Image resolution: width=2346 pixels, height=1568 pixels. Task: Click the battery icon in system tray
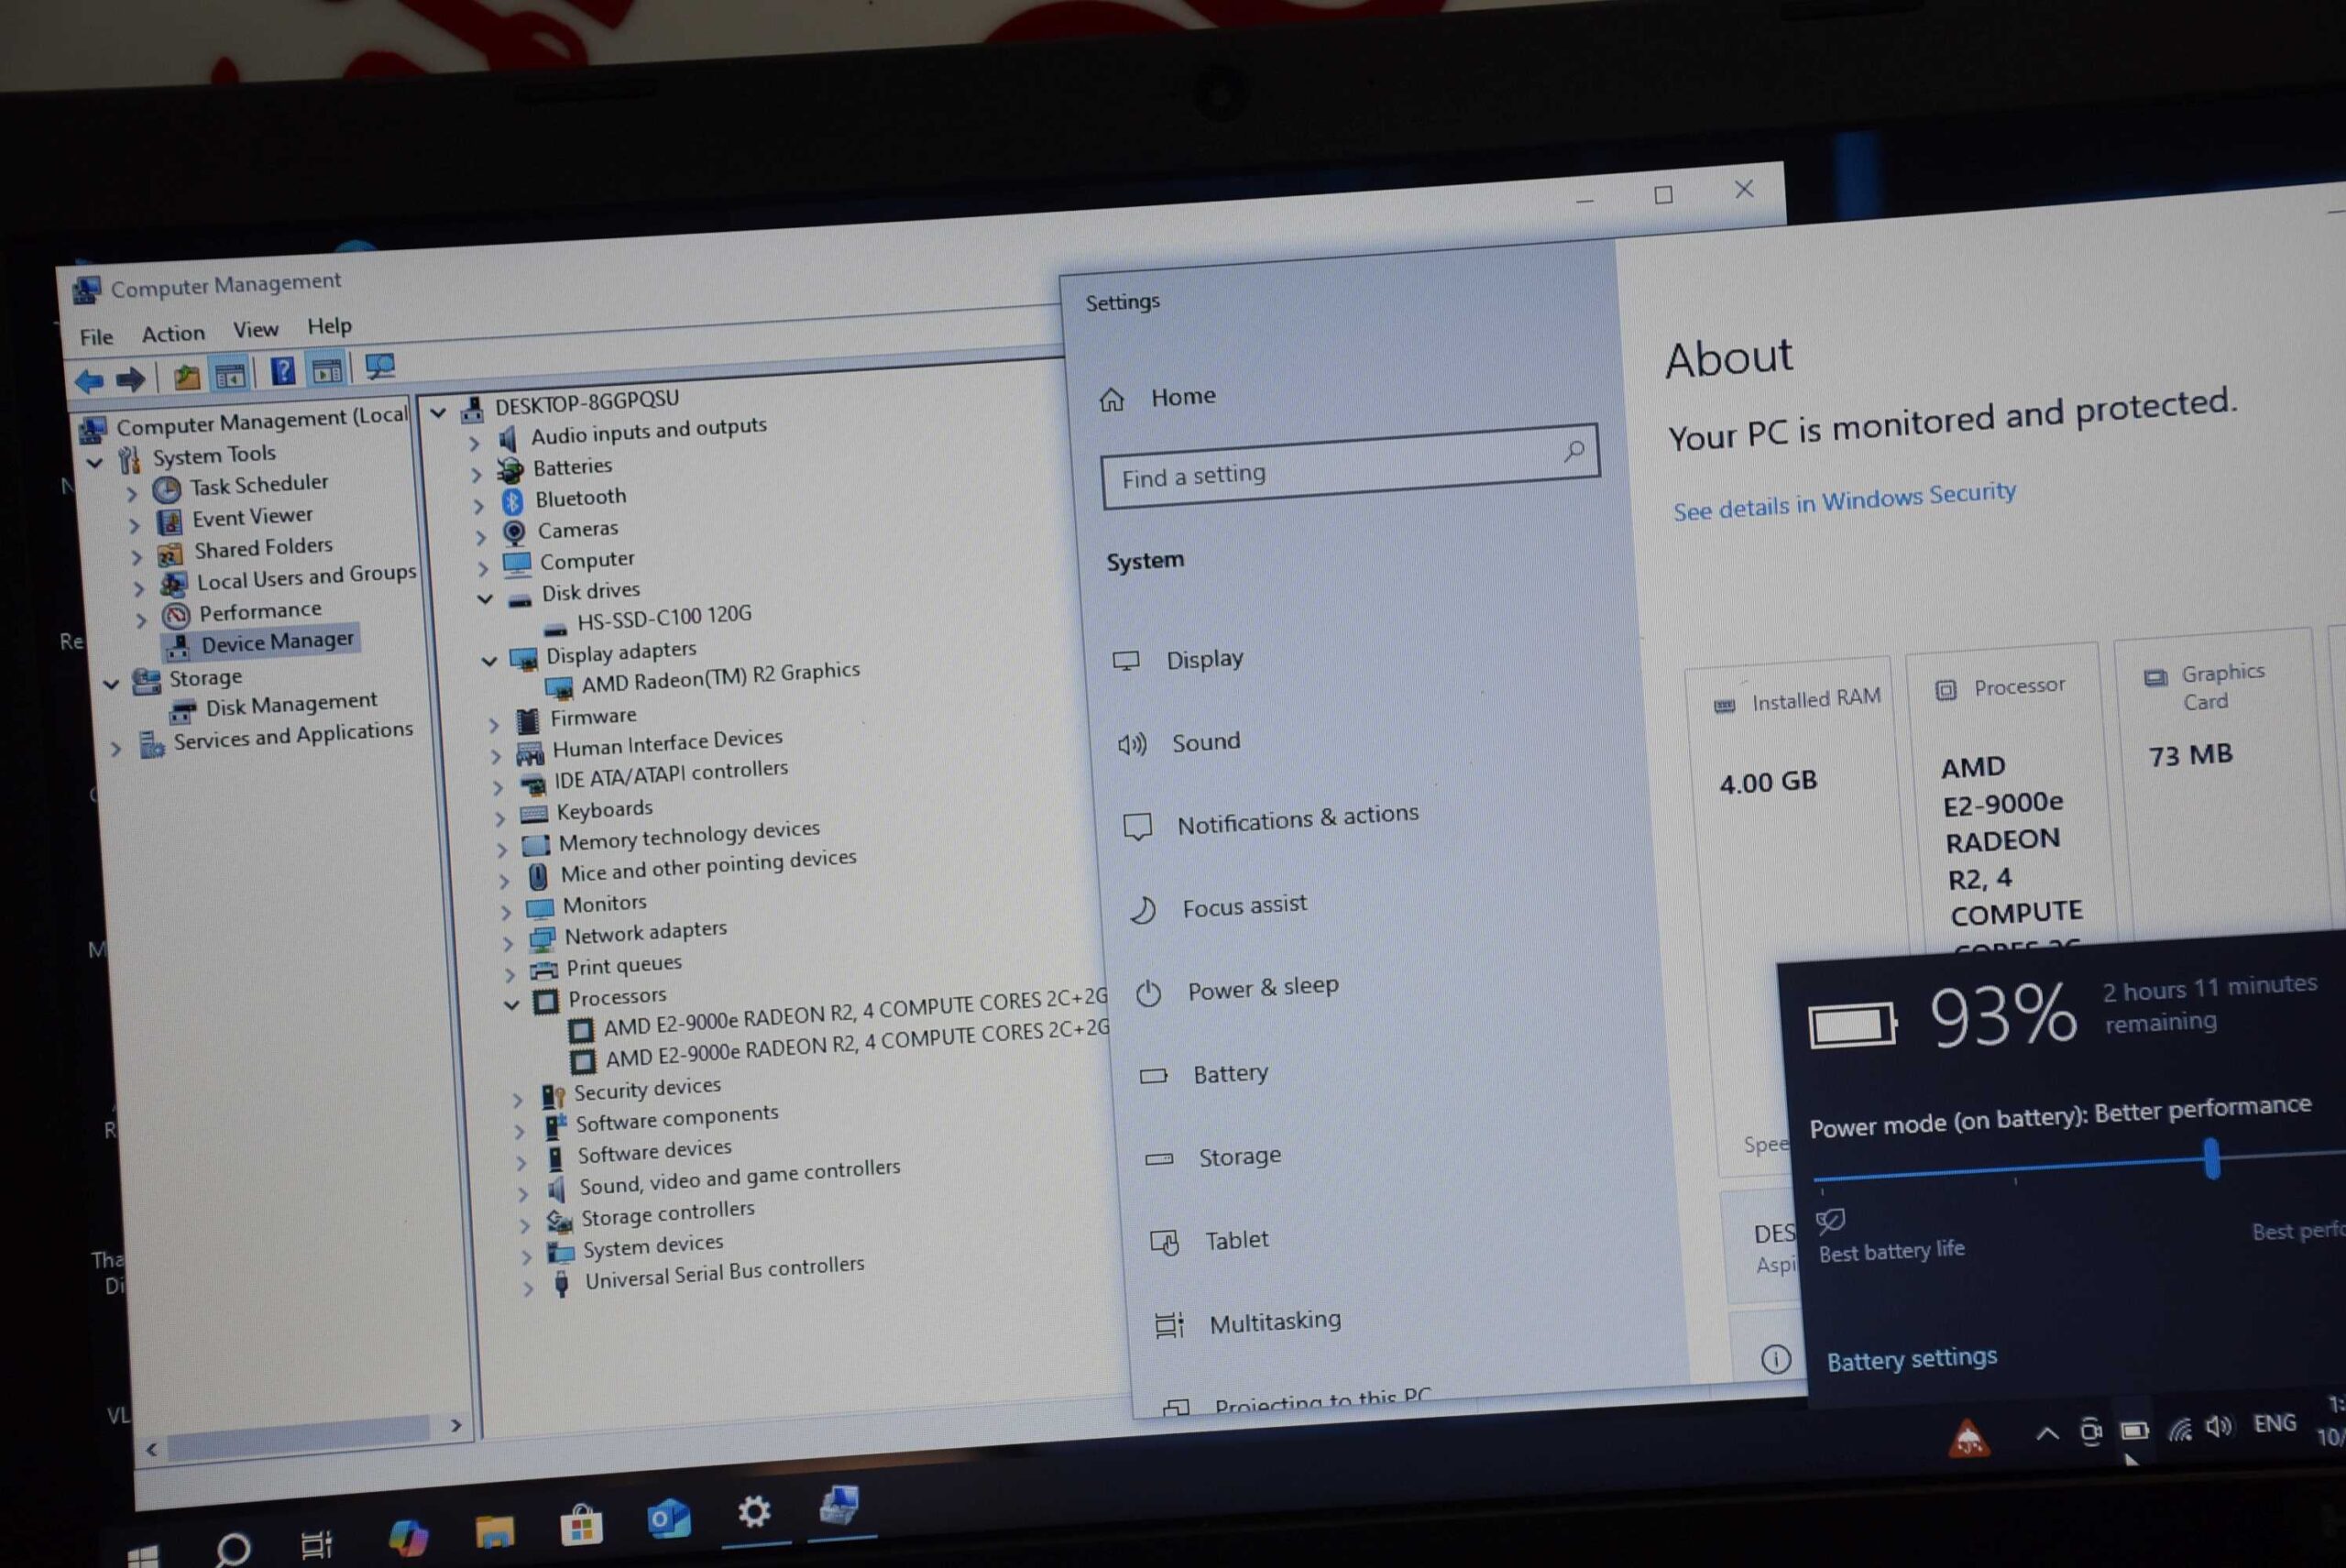[2134, 1431]
